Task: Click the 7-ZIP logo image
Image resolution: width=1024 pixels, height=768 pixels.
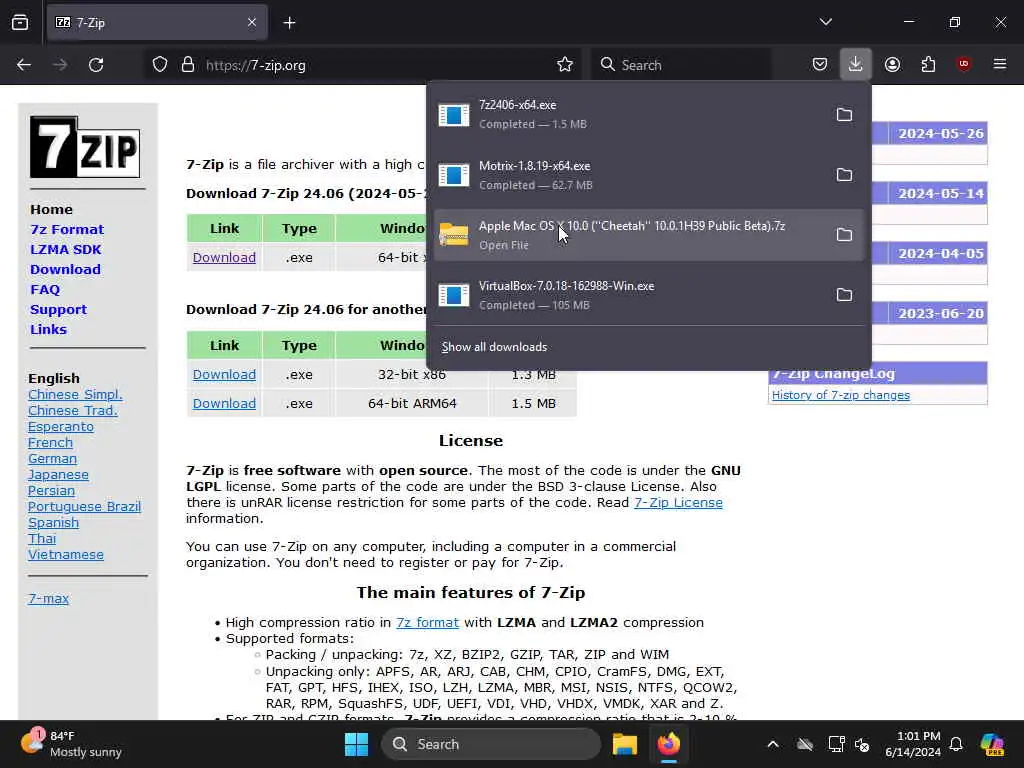Action: tap(85, 147)
